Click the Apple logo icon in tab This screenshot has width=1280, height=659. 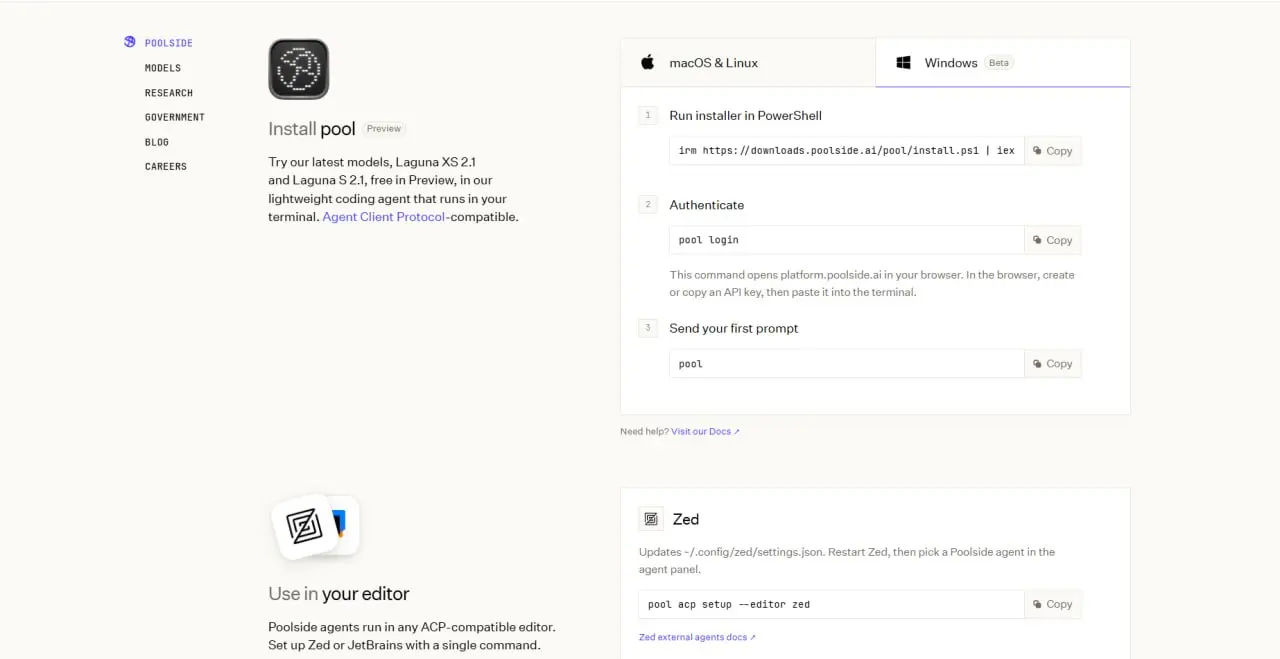point(648,62)
